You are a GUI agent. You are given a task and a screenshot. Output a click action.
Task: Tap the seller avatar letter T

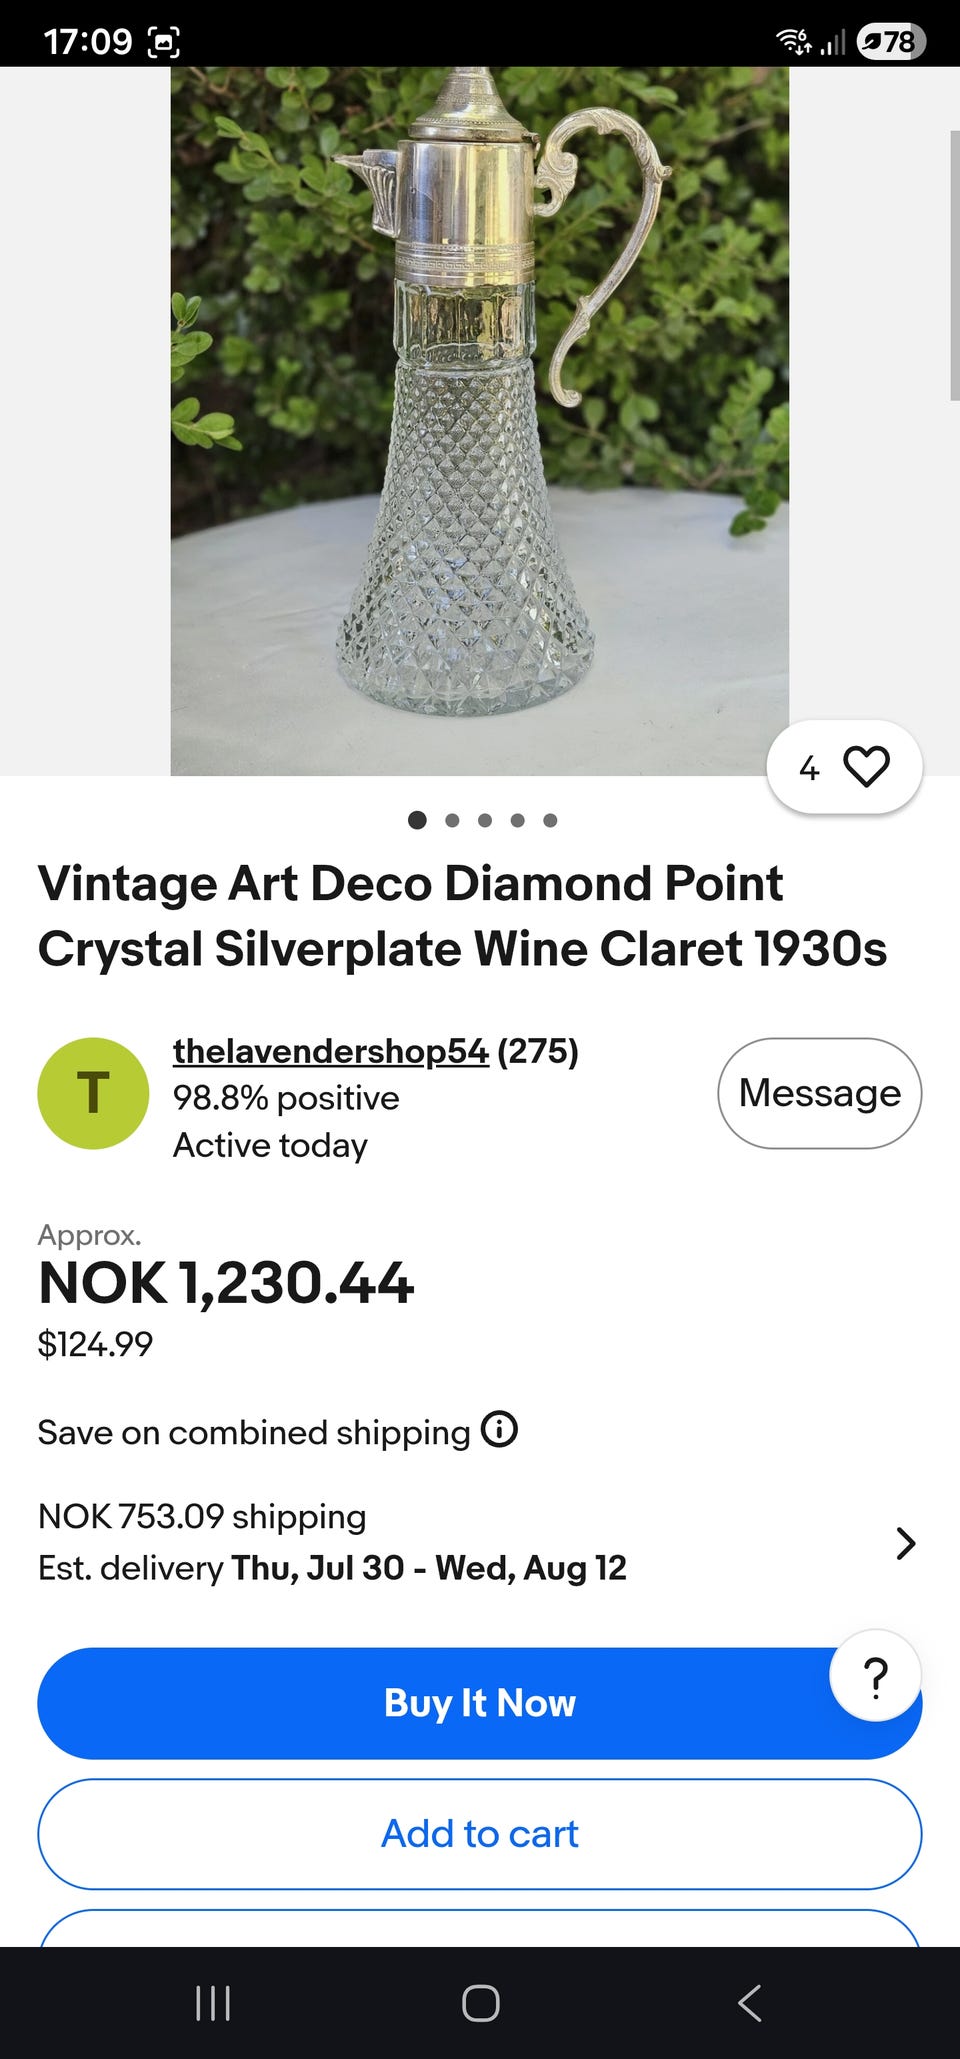tap(93, 1093)
